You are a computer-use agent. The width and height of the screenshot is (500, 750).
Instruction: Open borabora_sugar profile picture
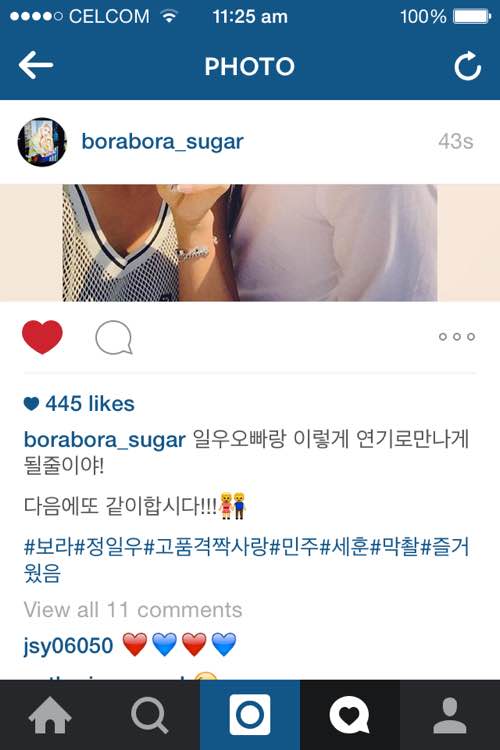(x=42, y=142)
